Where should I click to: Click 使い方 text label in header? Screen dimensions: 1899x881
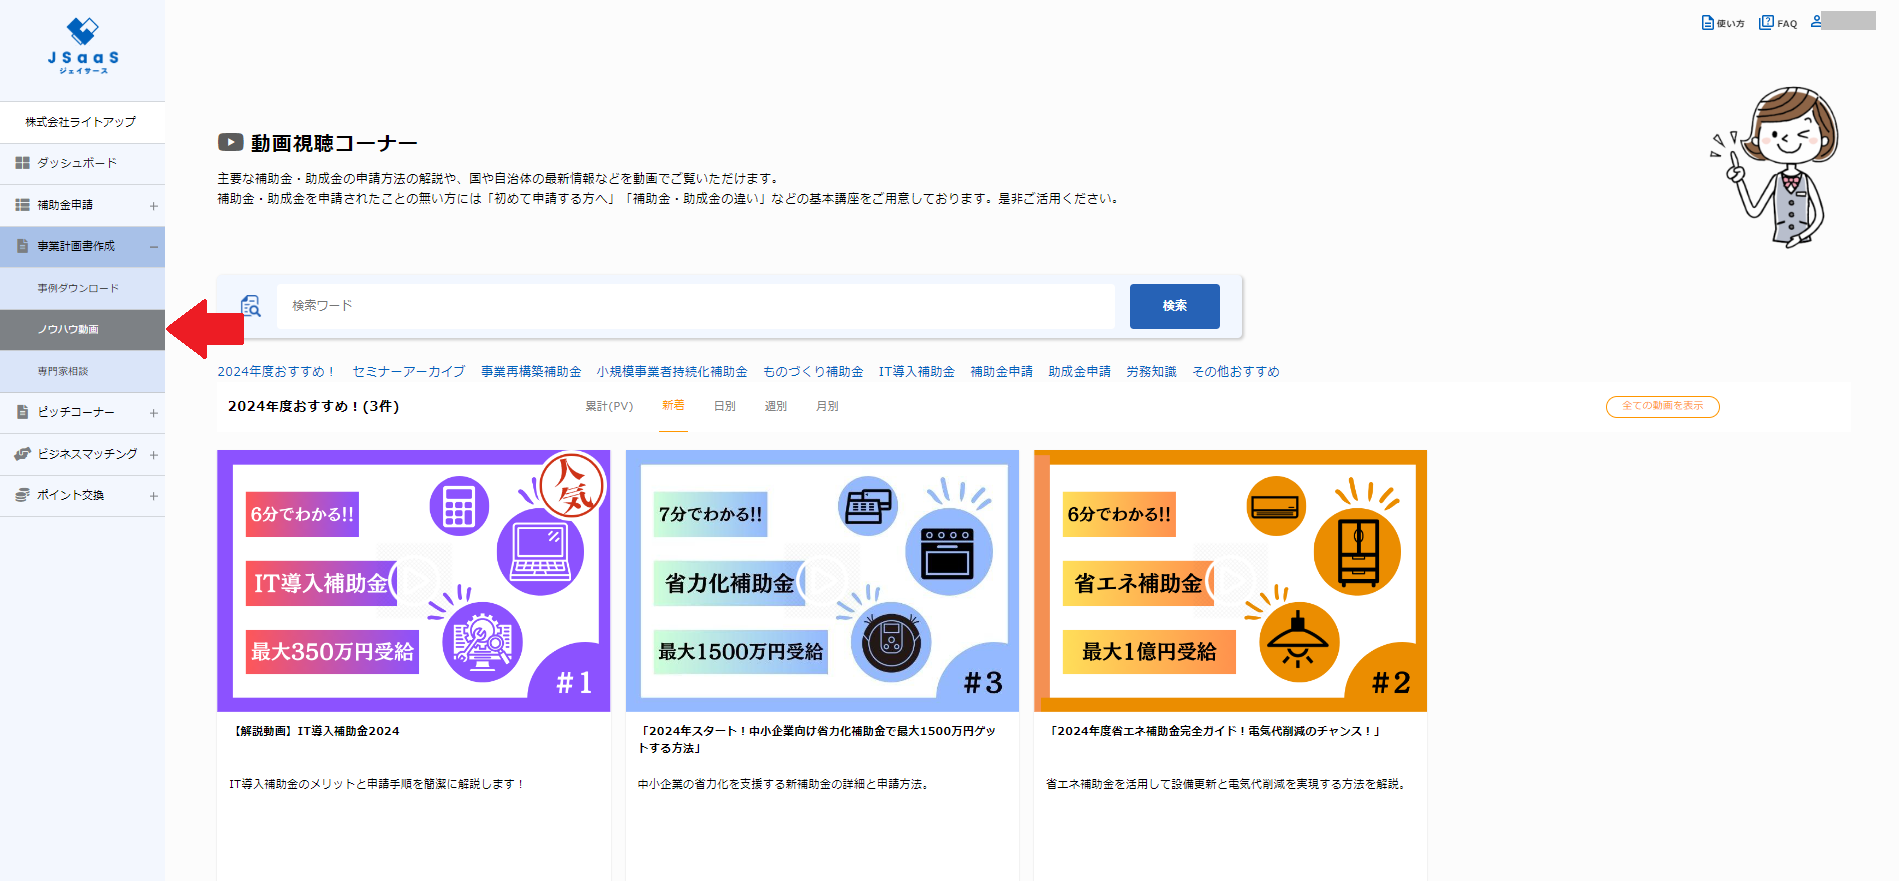pyautogui.click(x=1731, y=24)
